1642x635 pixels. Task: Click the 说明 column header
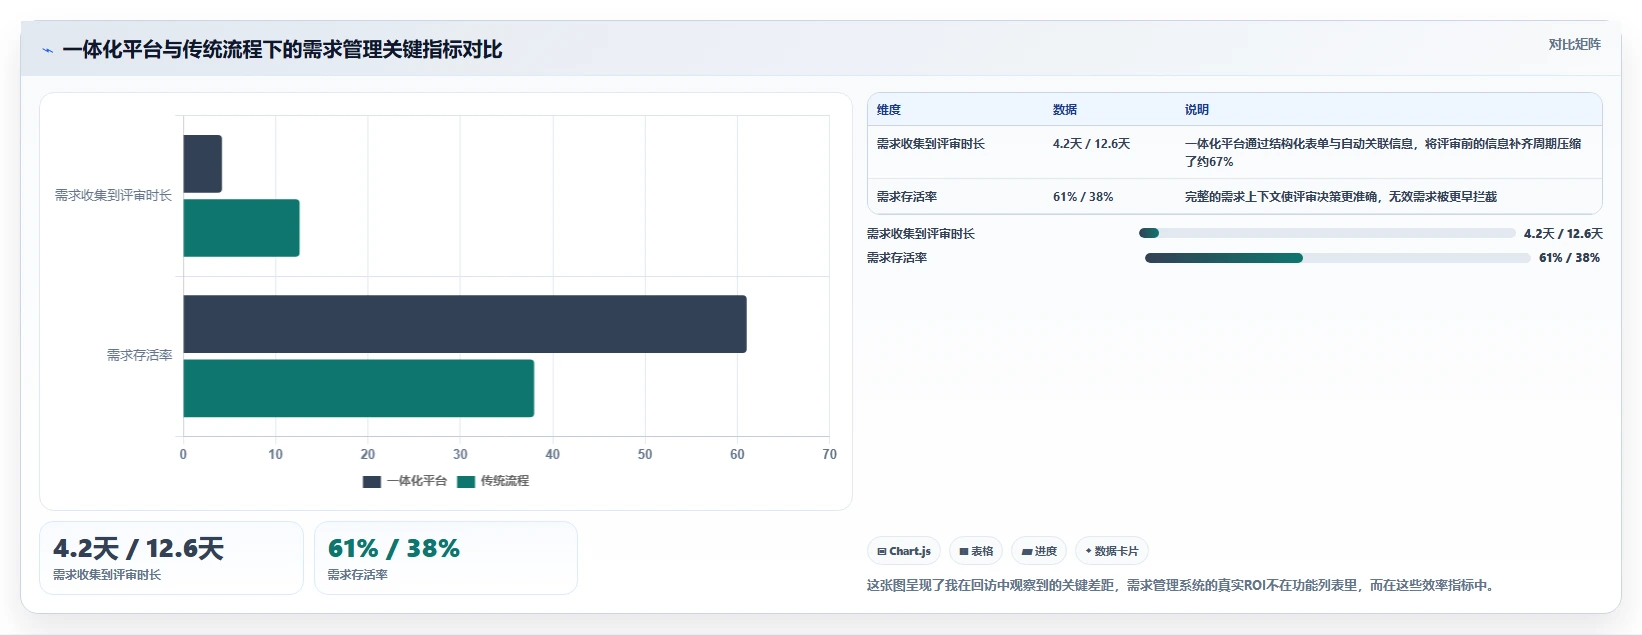[x=1197, y=110]
